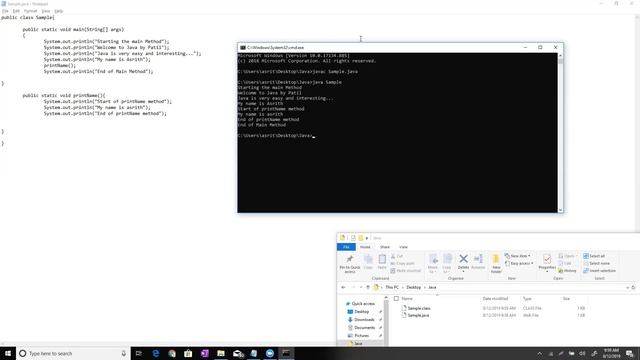Click Copy path in the Clipboard group
640x360 pixels.
(402, 263)
